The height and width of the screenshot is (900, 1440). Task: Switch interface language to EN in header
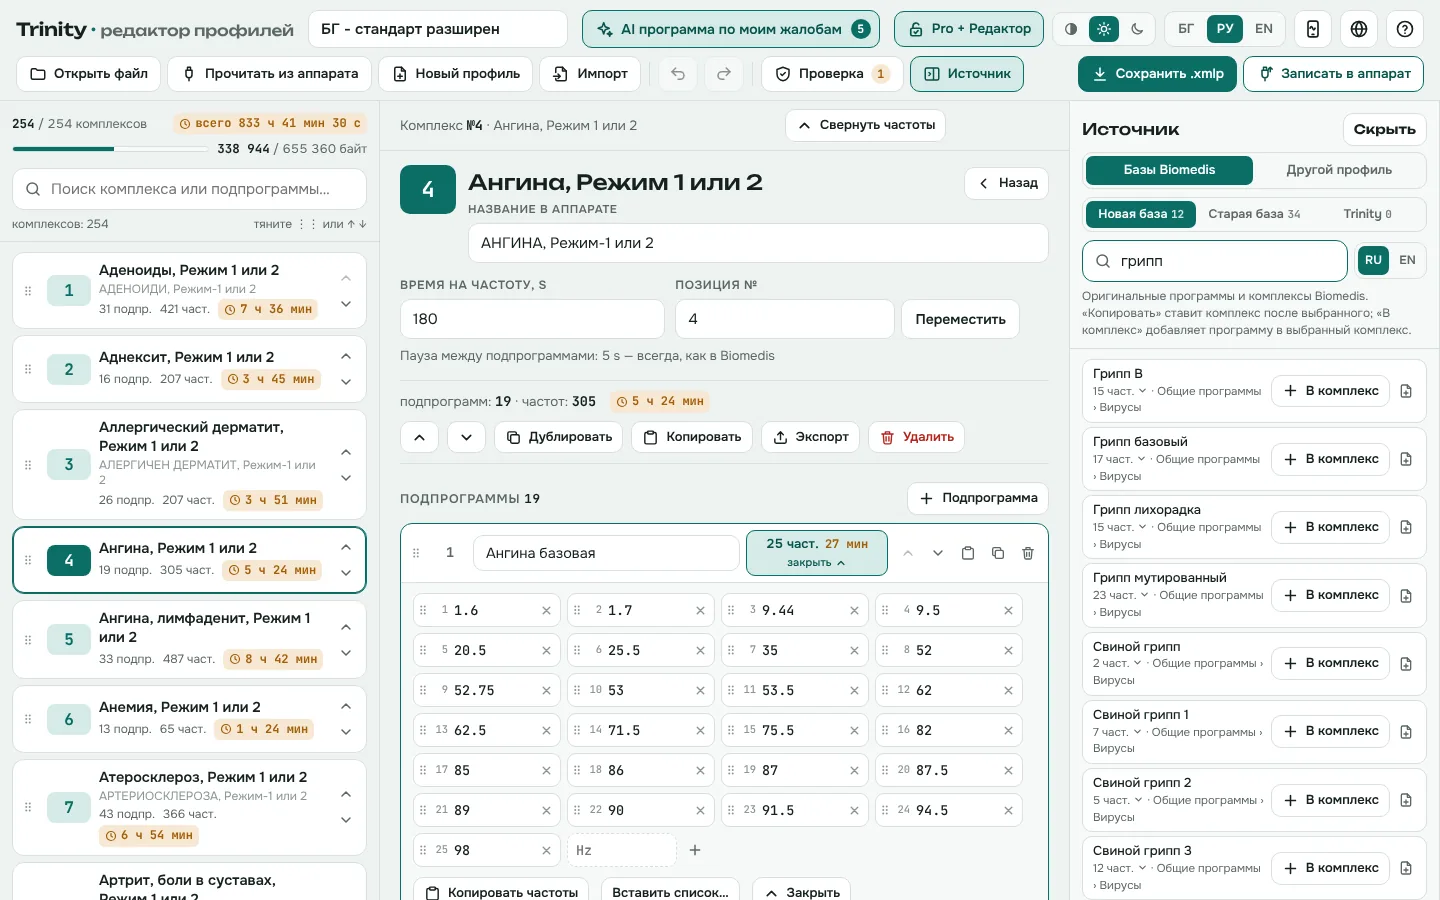pos(1264,29)
